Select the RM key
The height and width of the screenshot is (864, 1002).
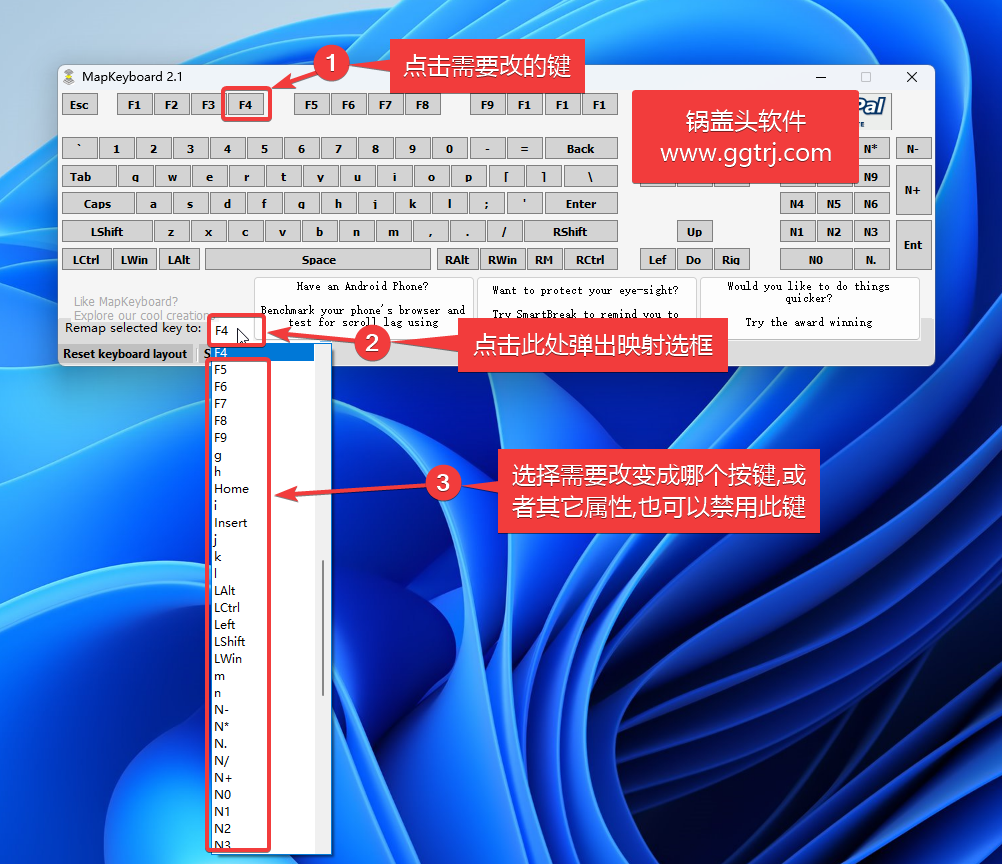pos(544,260)
